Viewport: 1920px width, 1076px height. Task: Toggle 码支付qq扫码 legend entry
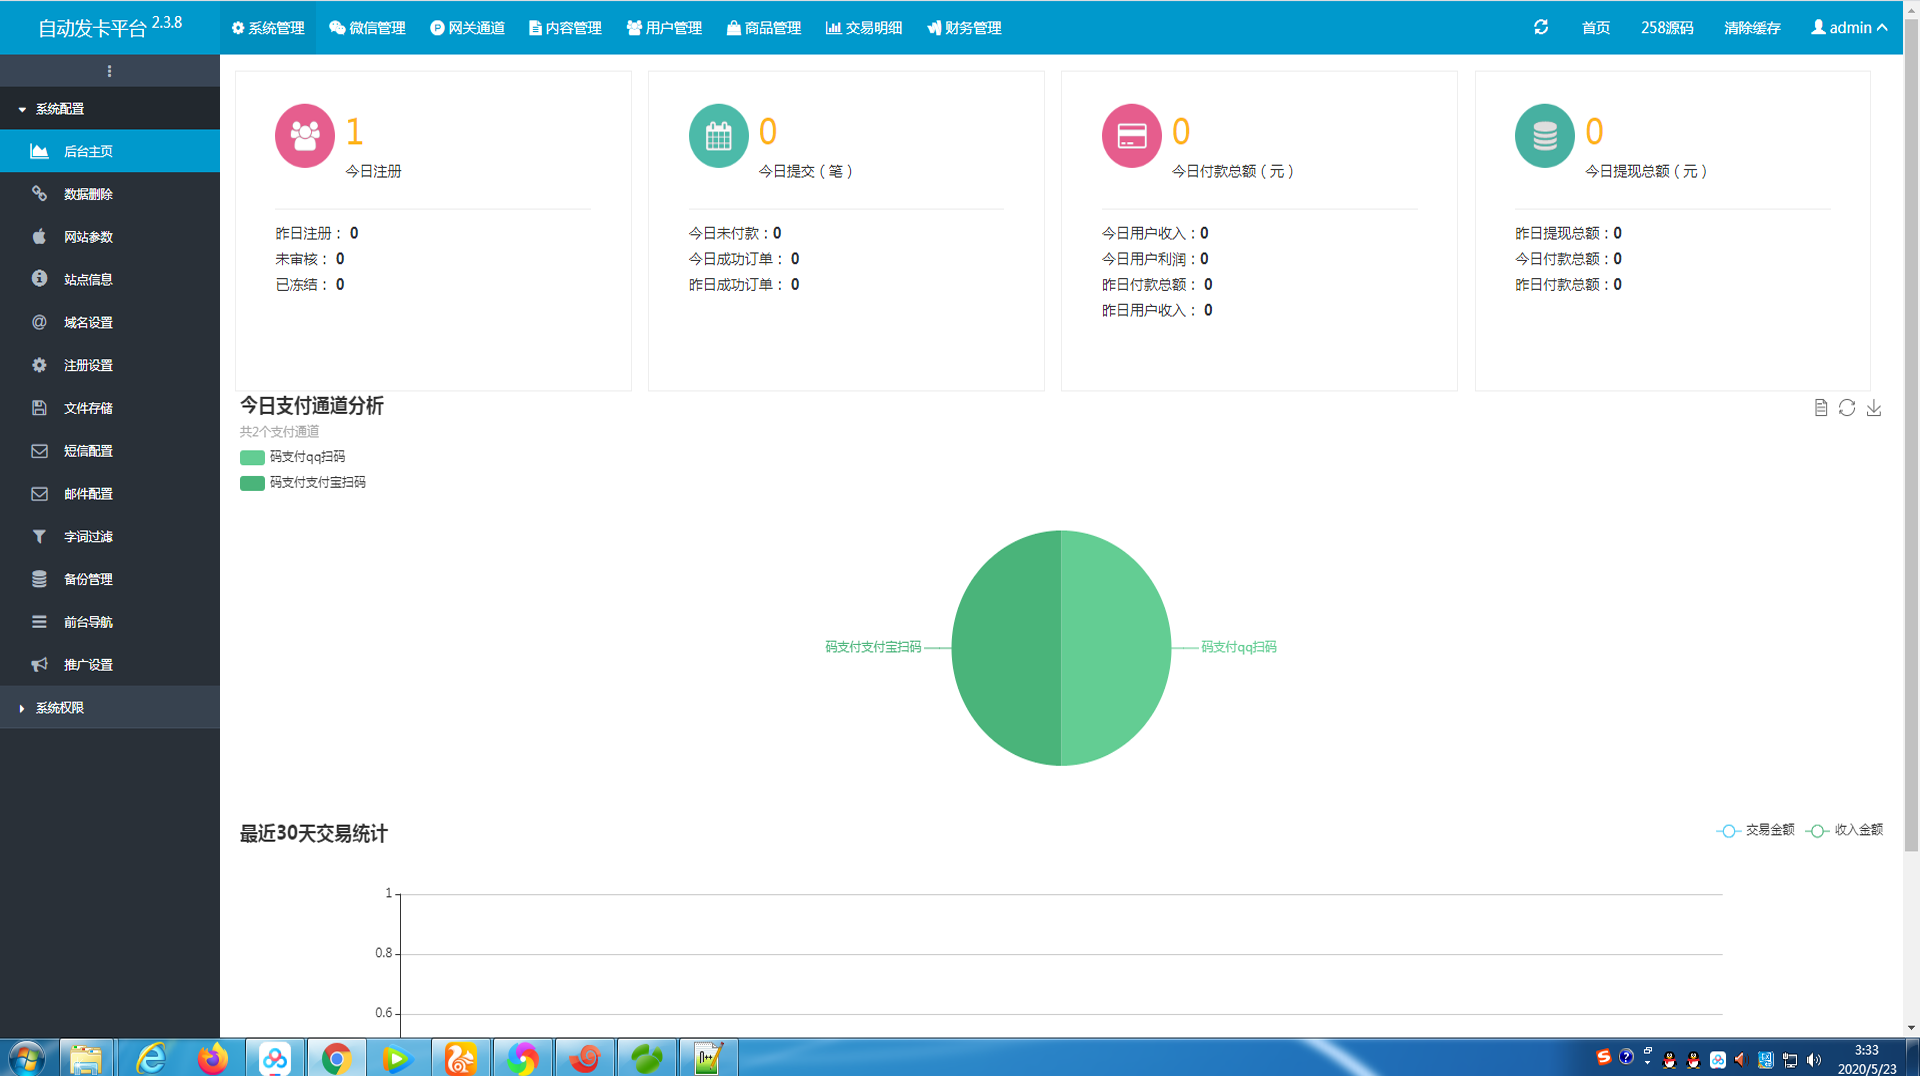pos(293,457)
